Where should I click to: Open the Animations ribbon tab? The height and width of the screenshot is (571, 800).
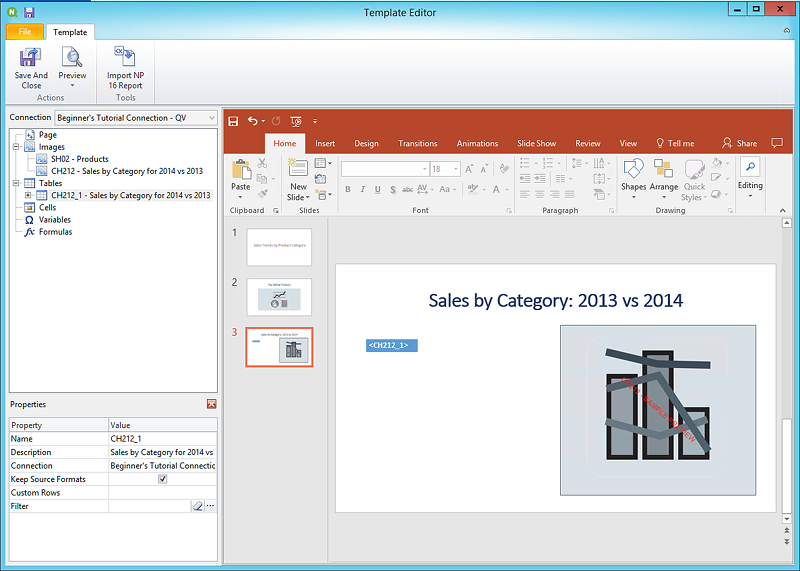(x=477, y=143)
